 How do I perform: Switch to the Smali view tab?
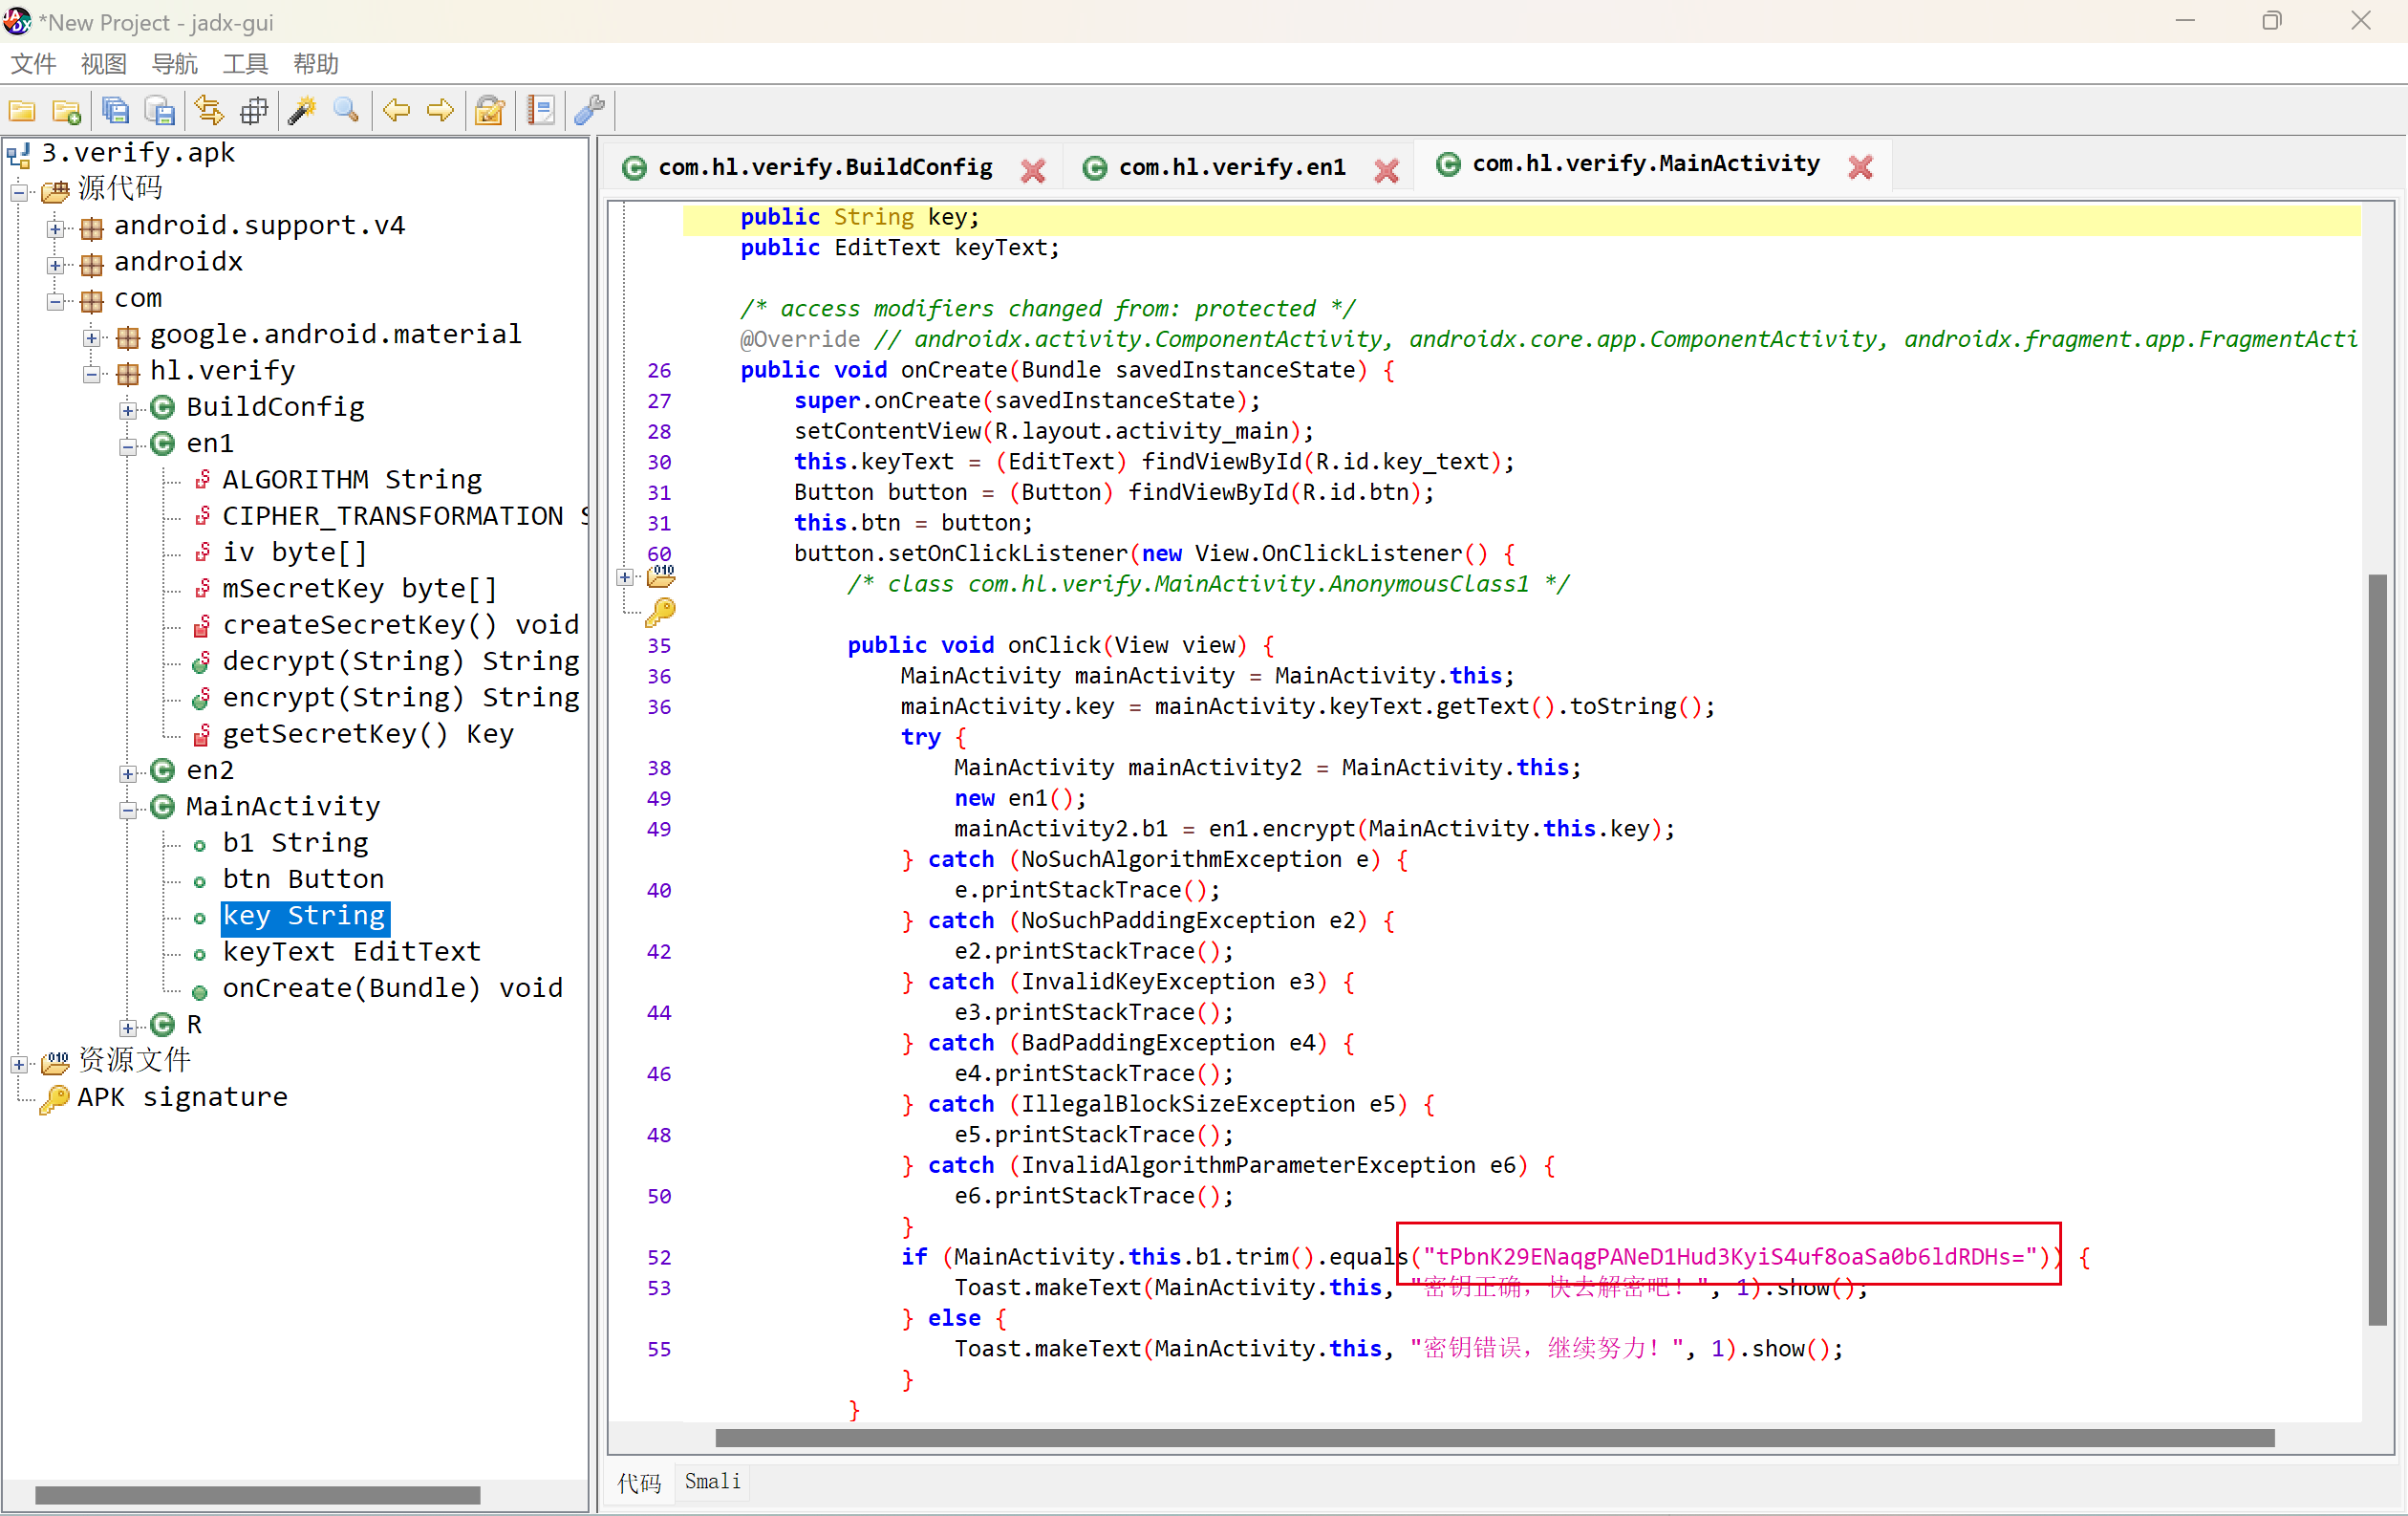[x=712, y=1481]
